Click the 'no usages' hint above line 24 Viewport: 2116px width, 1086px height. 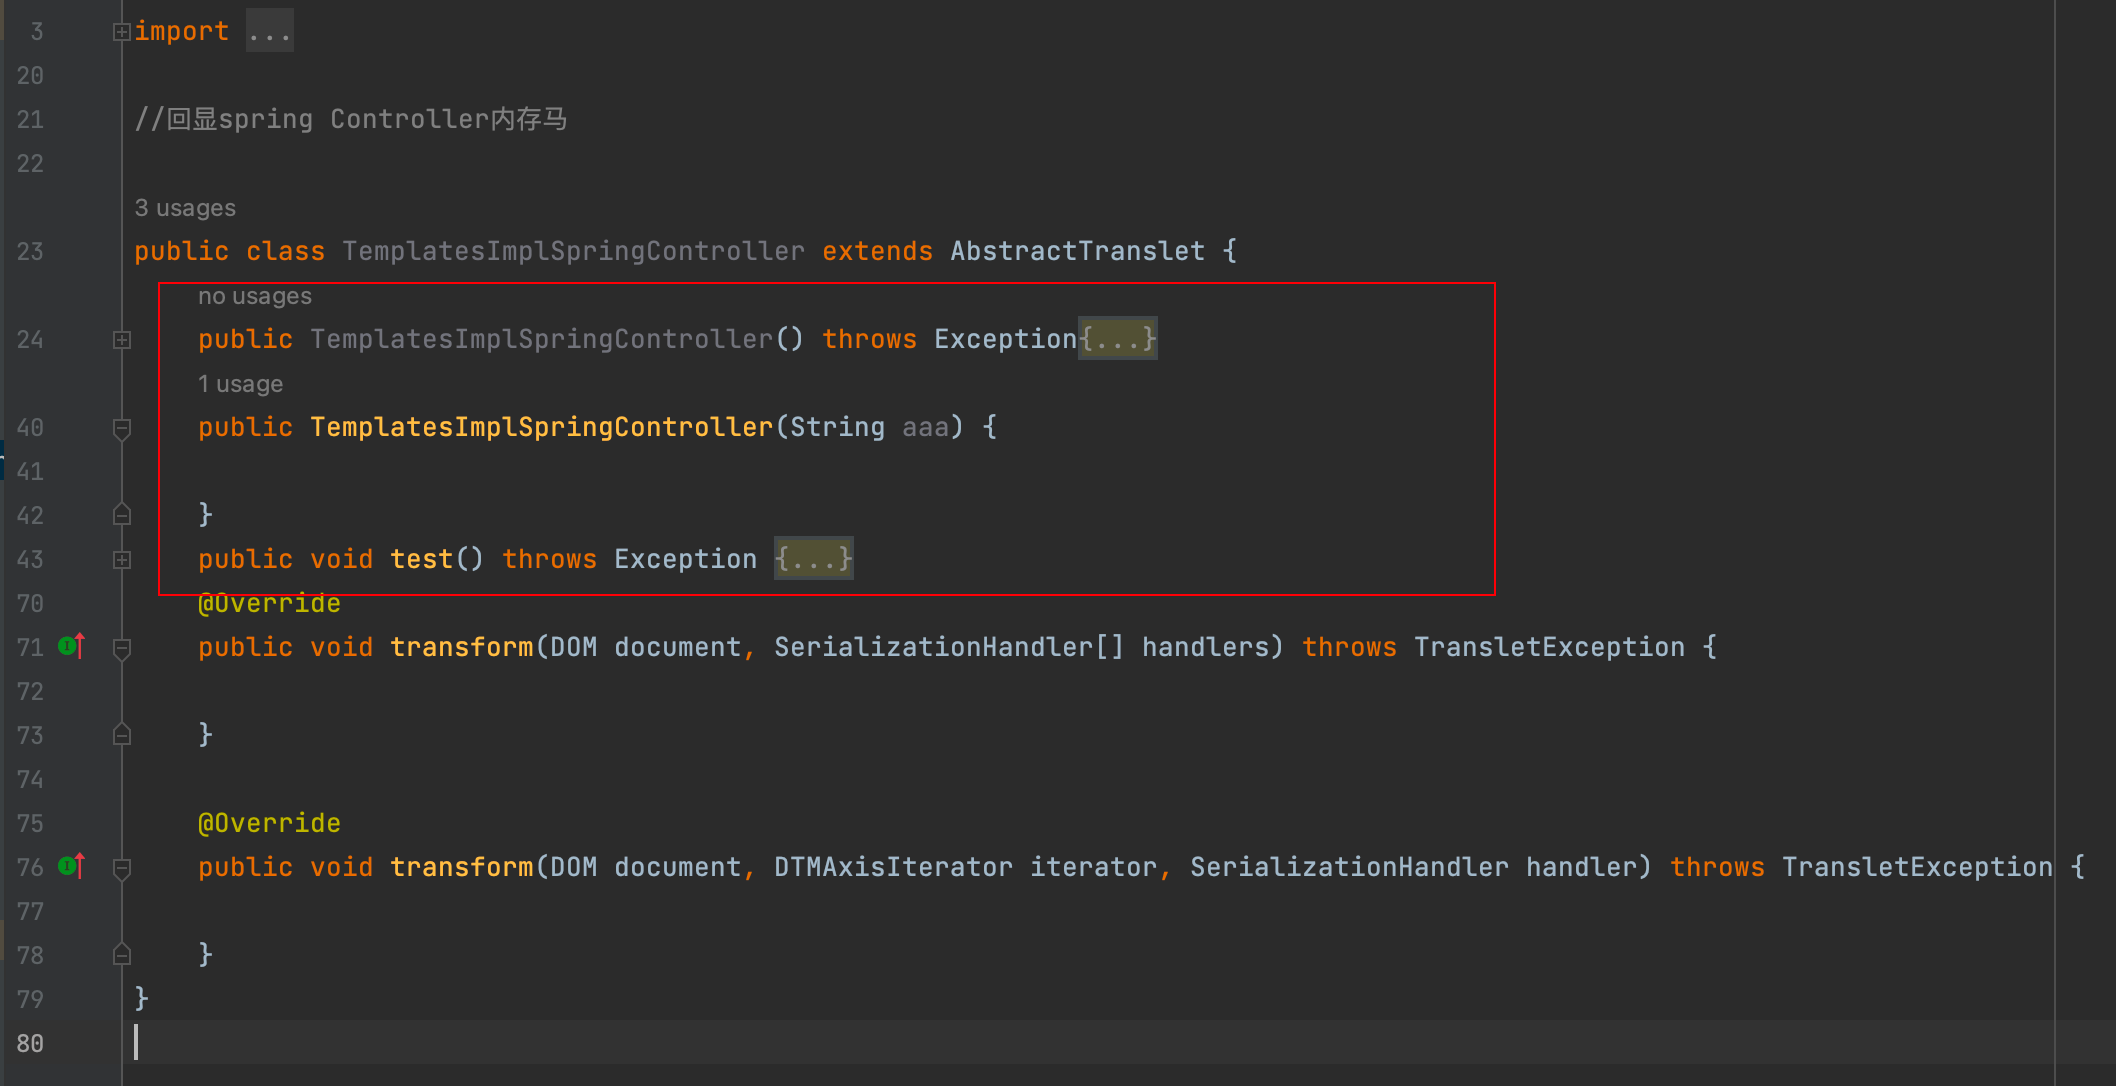(254, 296)
